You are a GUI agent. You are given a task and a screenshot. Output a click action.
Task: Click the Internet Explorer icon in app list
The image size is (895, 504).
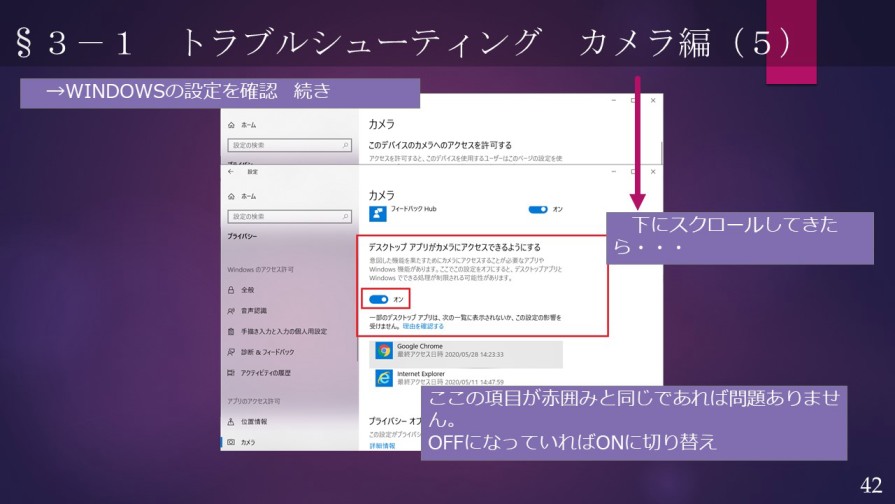tap(384, 378)
